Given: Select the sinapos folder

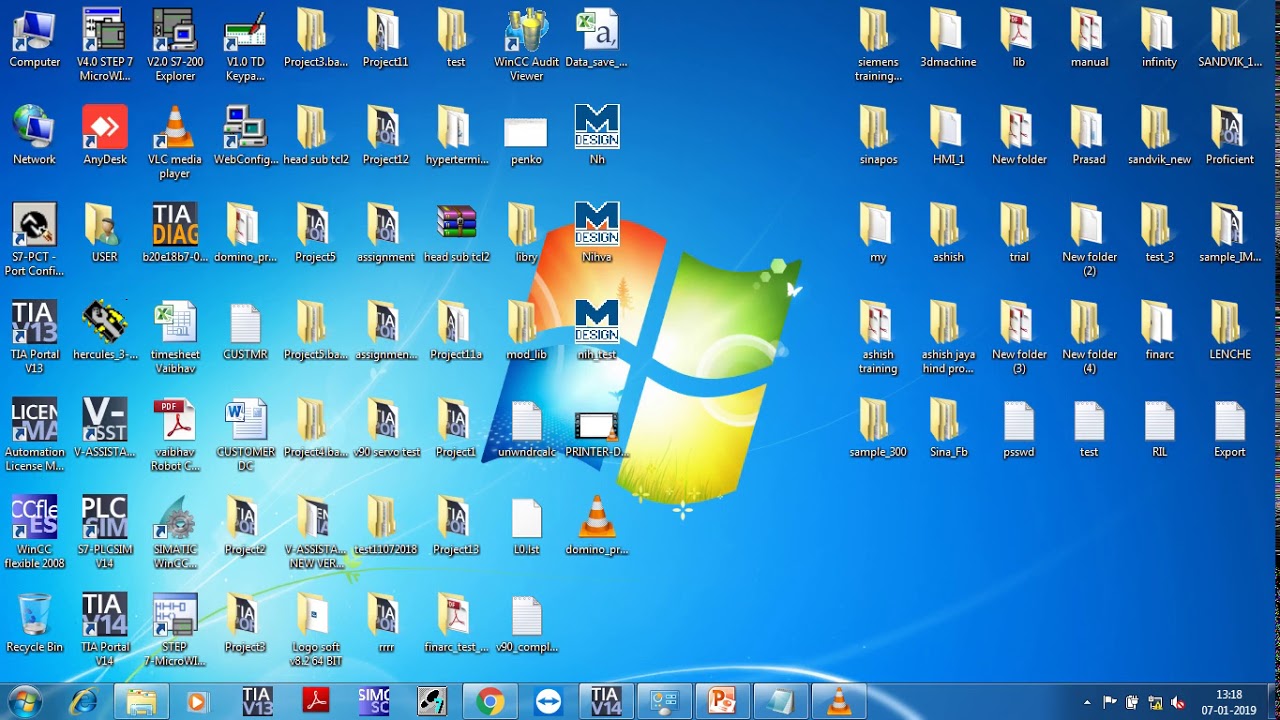Looking at the screenshot, I should coord(878,137).
